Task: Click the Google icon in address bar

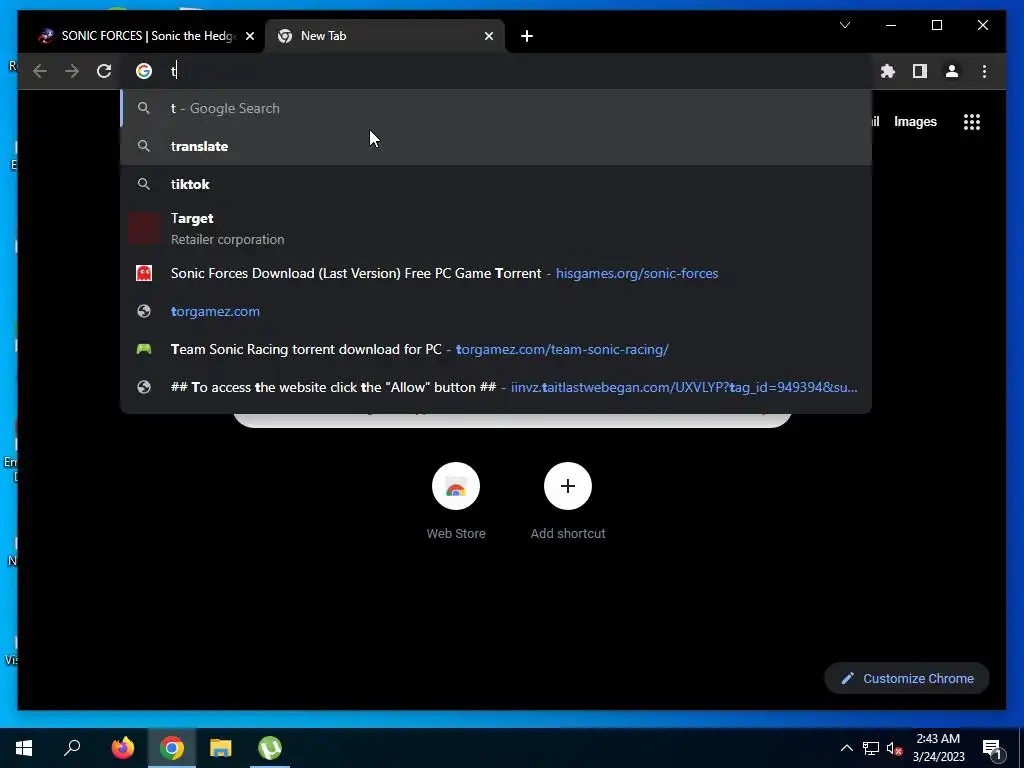Action: pyautogui.click(x=144, y=71)
